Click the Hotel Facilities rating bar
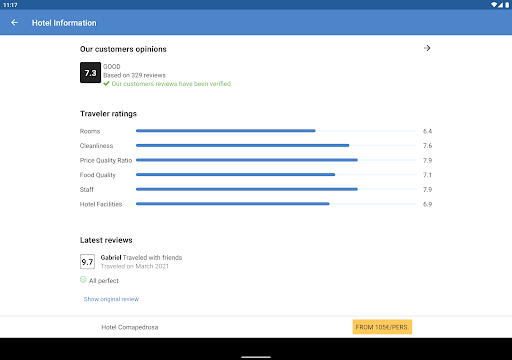 pos(276,204)
